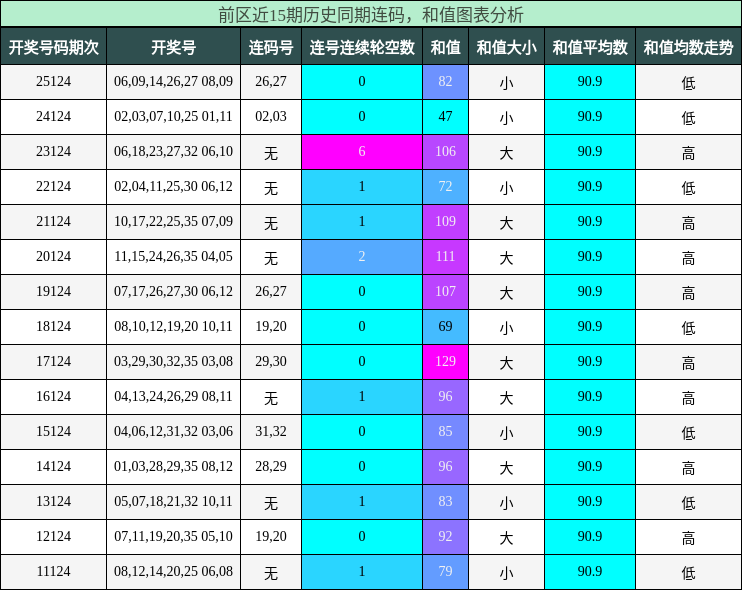Click consecutive pair 19,20 in row 18124

coord(271,326)
